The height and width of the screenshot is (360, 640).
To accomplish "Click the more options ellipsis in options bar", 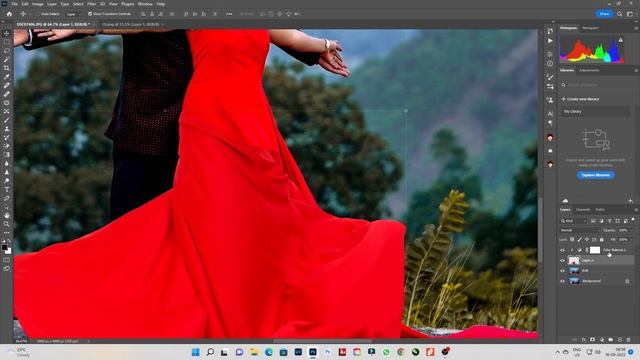I will [x=229, y=14].
